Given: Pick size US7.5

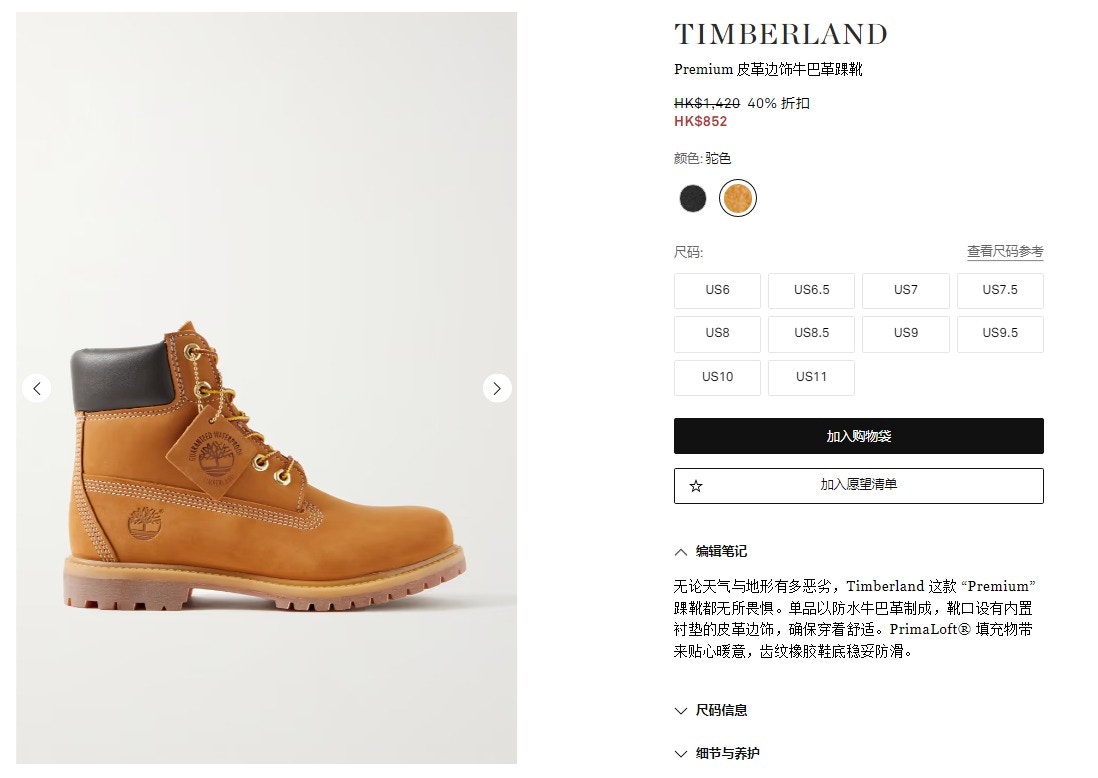Looking at the screenshot, I should point(1000,291).
